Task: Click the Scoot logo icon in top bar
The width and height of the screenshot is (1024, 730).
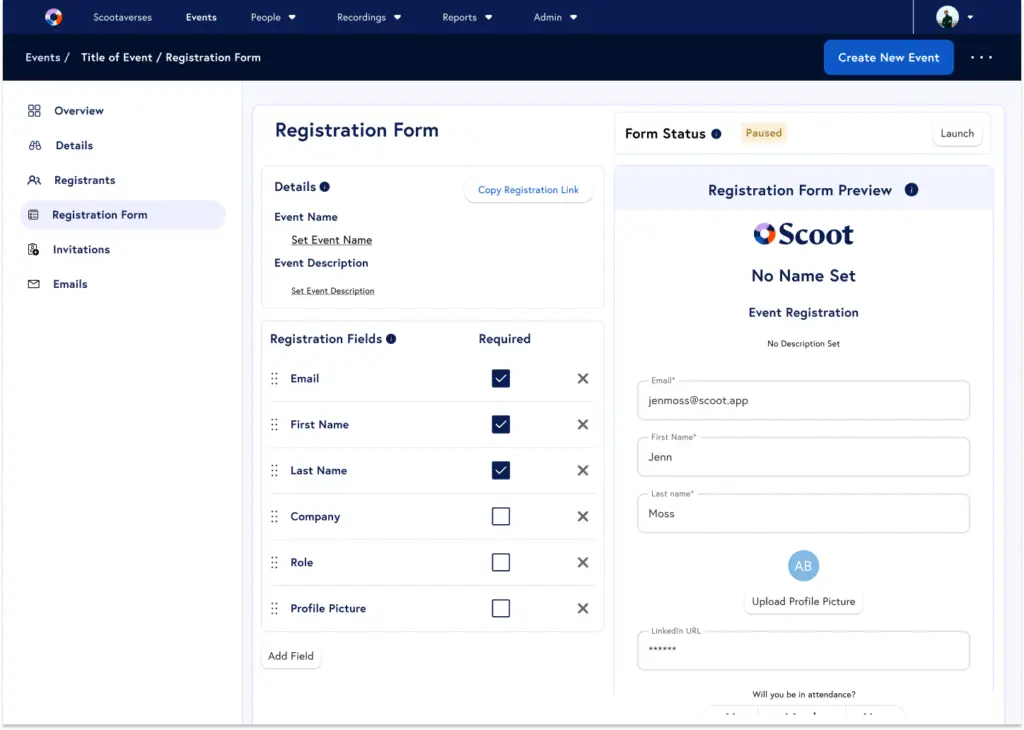Action: pyautogui.click(x=54, y=17)
